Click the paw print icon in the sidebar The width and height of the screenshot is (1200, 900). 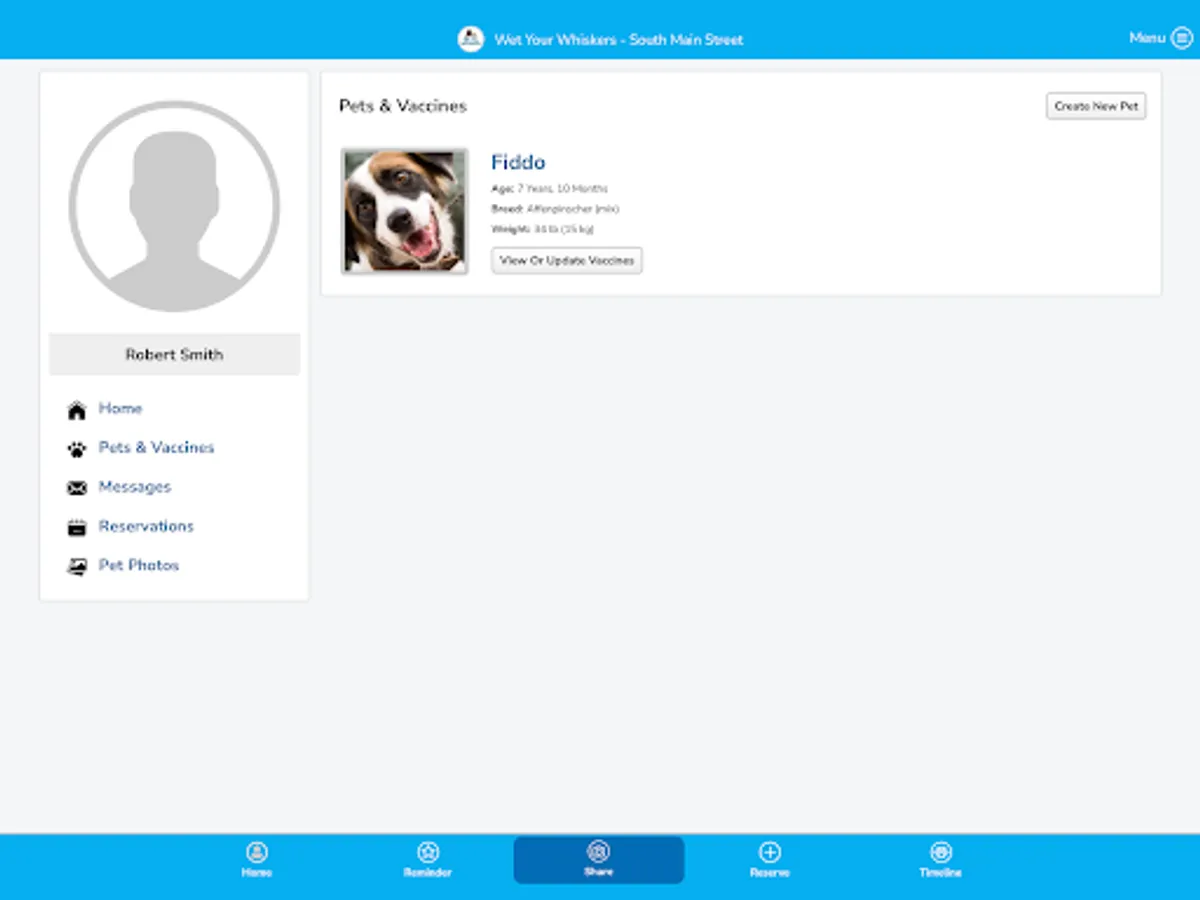[77, 449]
